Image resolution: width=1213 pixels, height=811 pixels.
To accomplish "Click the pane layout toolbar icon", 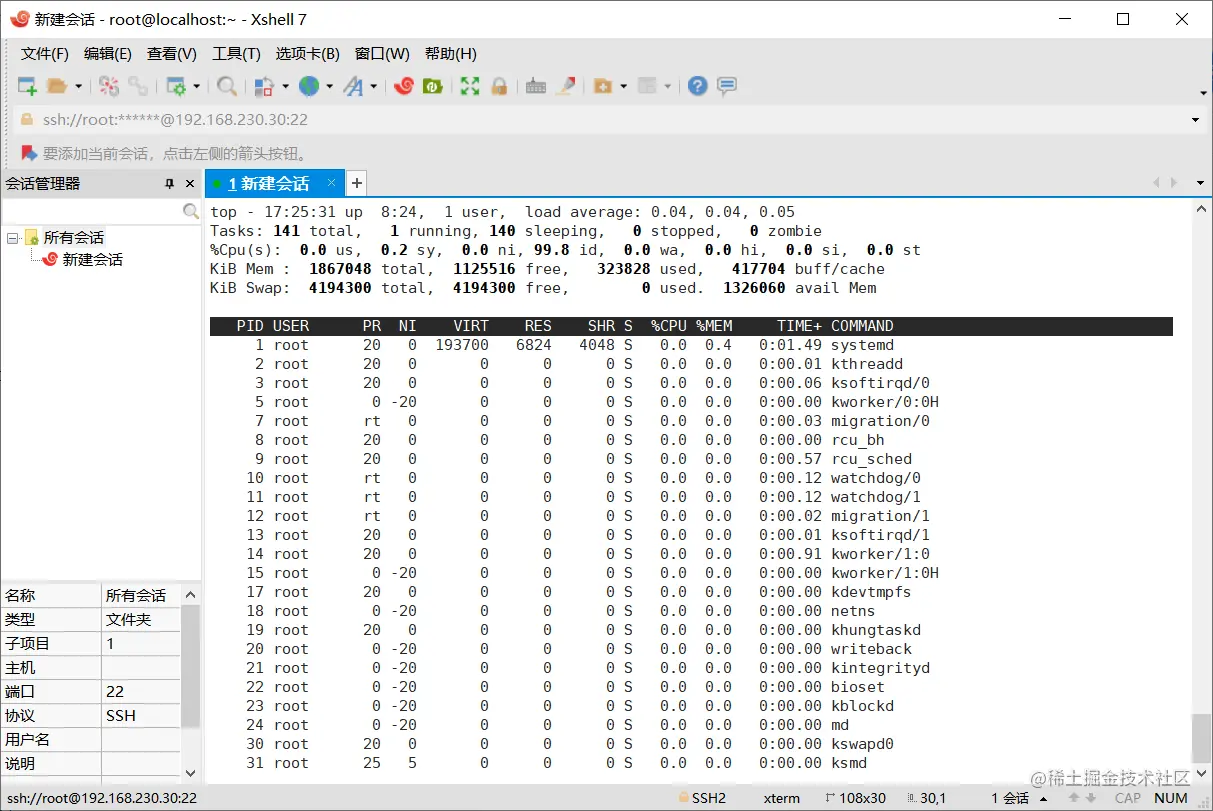I will [647, 87].
